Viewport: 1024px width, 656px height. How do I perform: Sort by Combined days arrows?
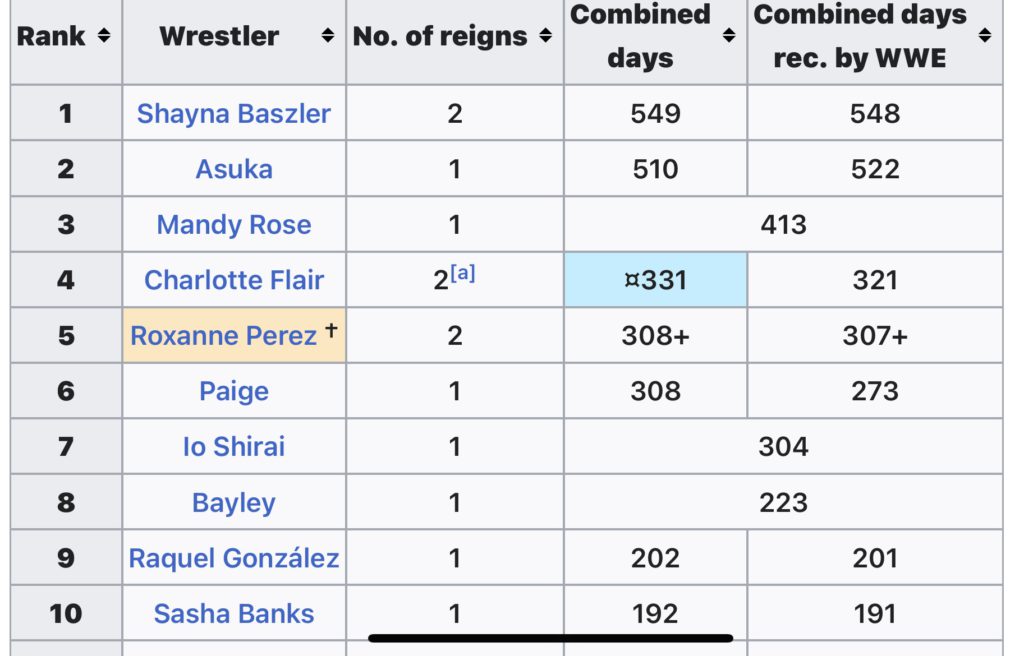tap(729, 37)
